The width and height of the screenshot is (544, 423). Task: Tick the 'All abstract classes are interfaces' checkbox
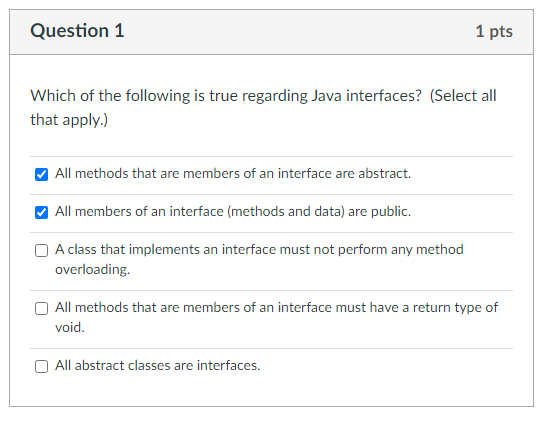click(x=41, y=366)
